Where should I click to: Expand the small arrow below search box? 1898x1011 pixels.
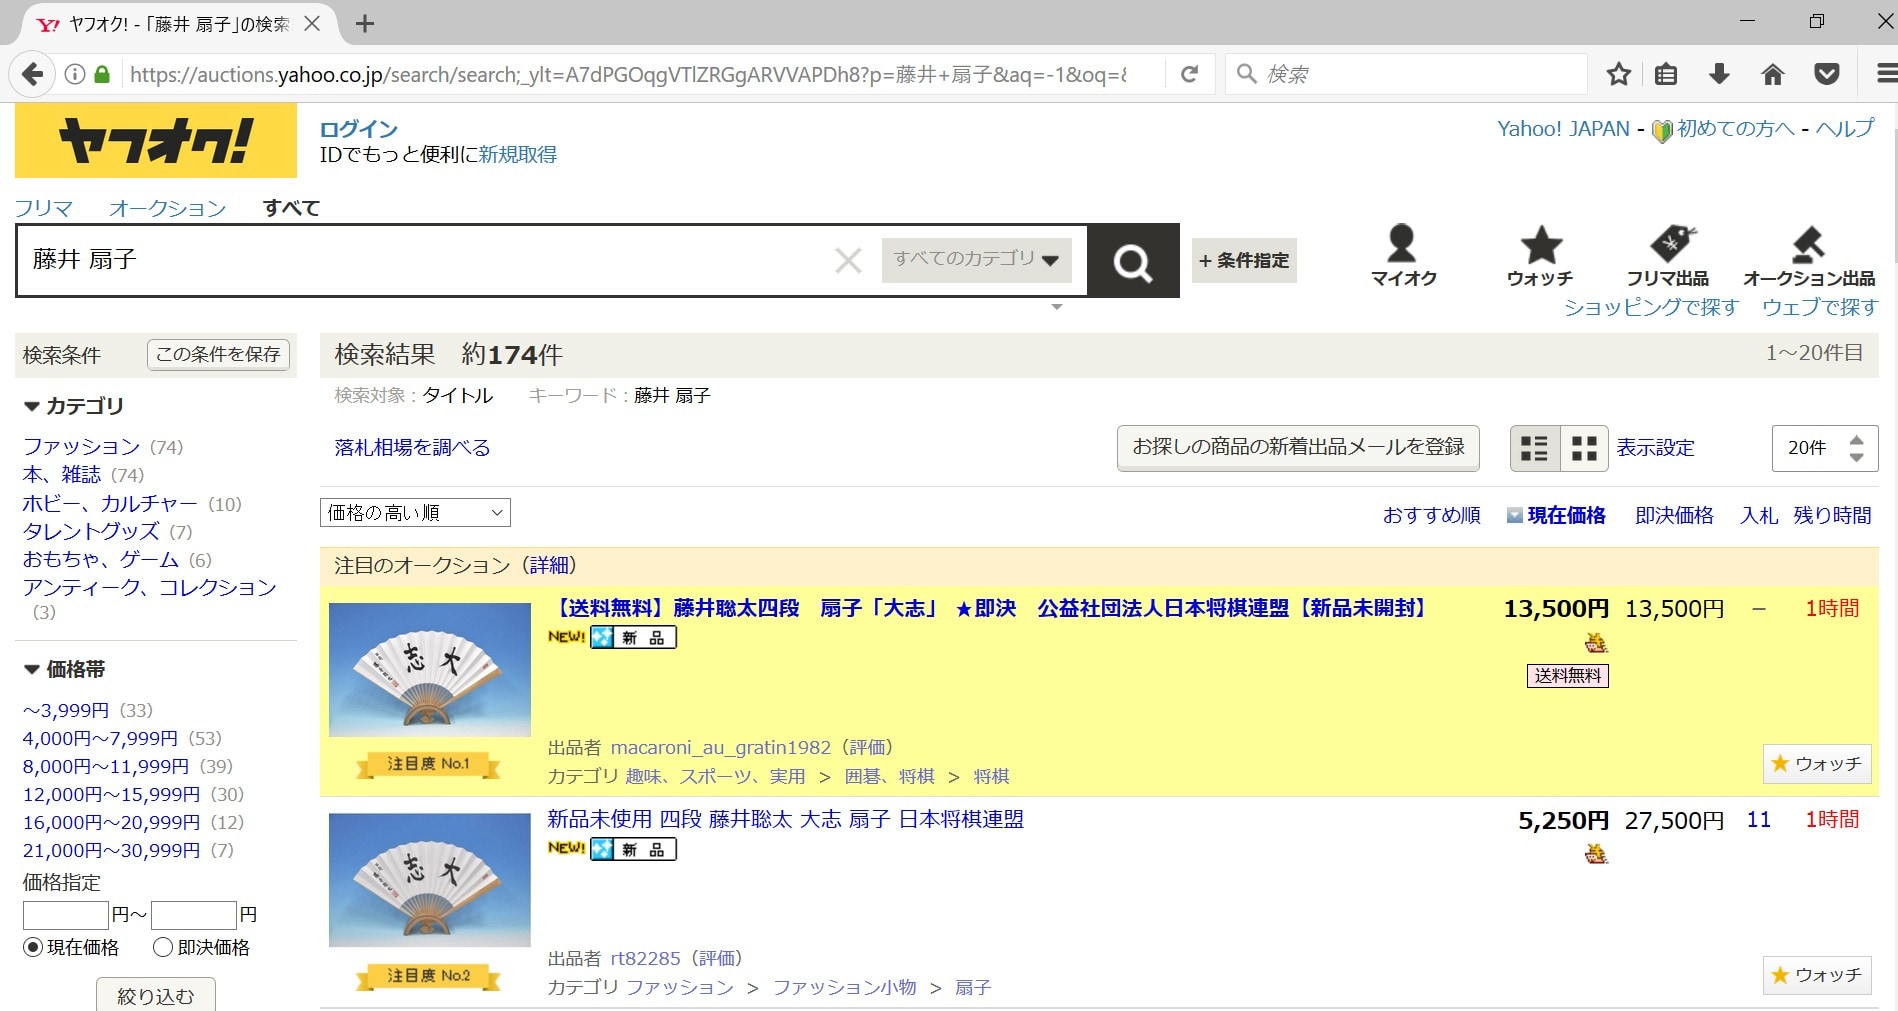coord(1057,307)
